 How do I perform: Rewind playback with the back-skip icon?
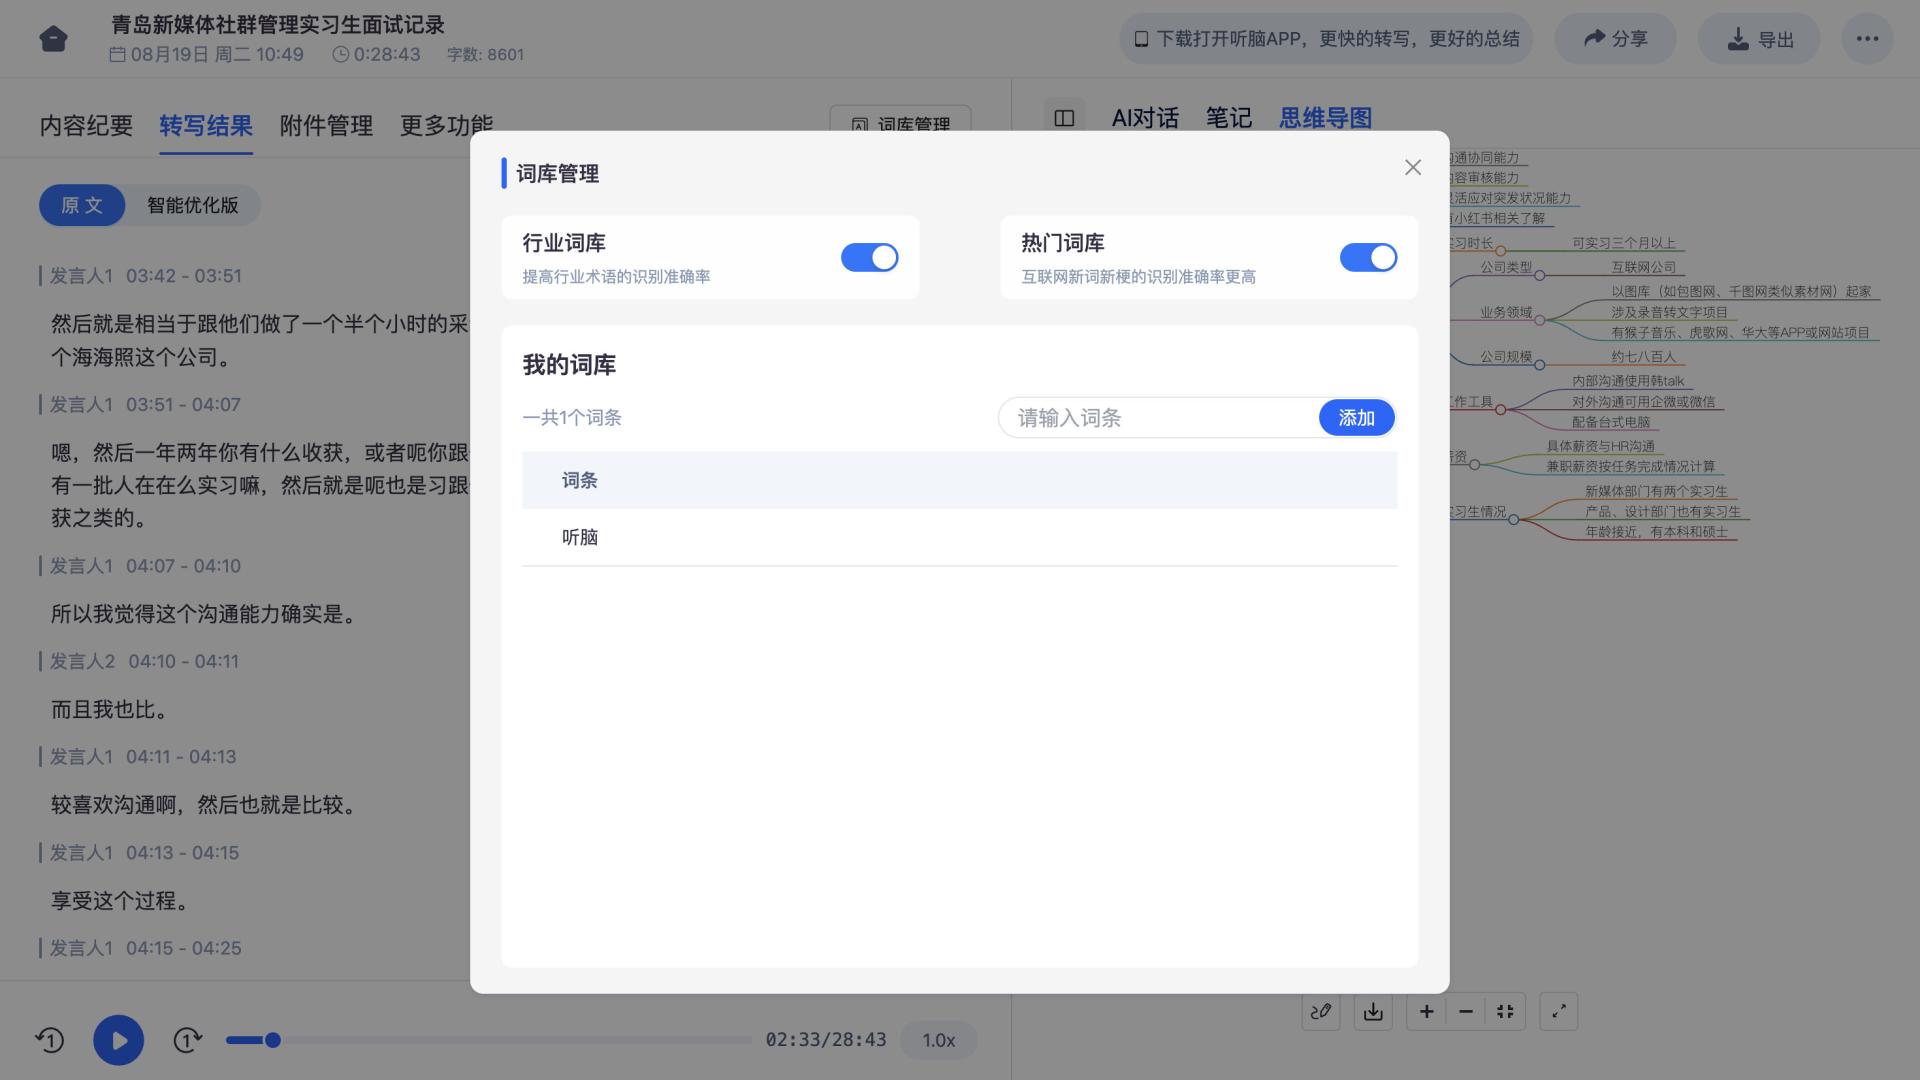tap(50, 1040)
